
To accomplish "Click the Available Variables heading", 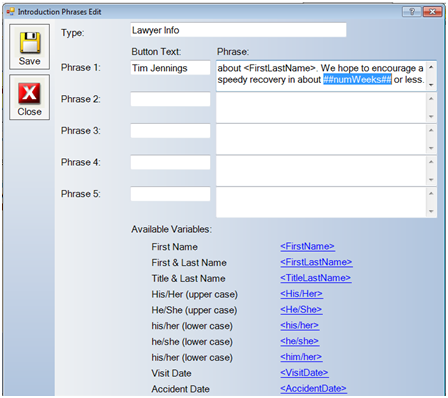I will click(171, 229).
